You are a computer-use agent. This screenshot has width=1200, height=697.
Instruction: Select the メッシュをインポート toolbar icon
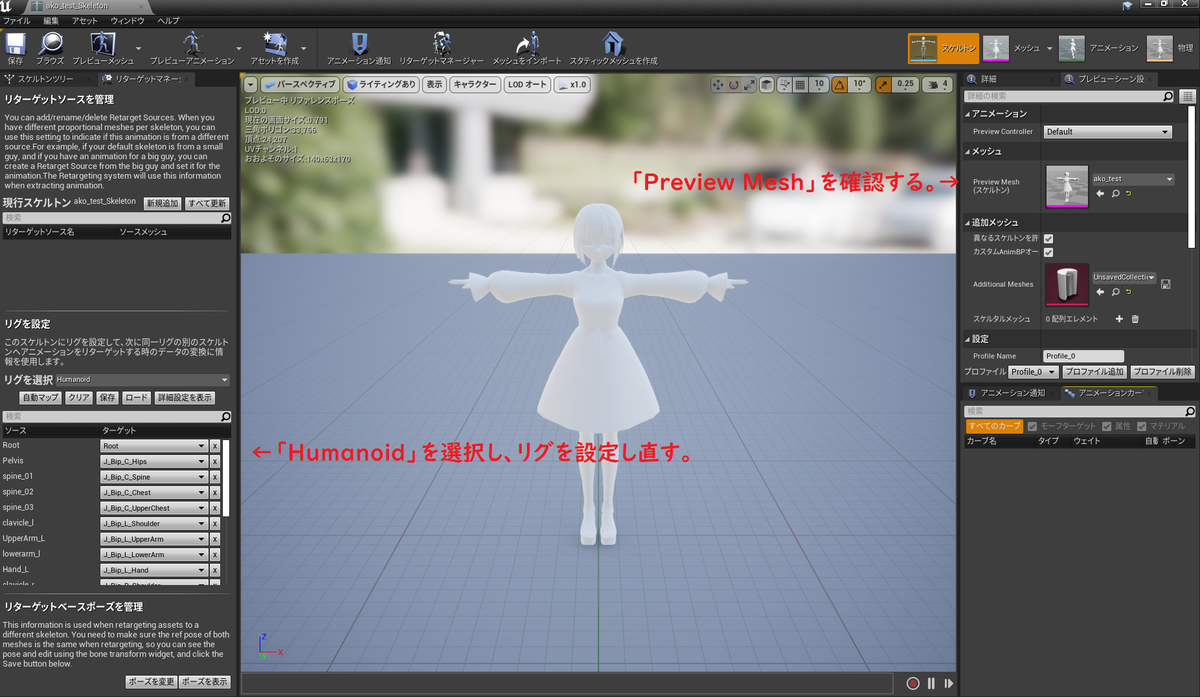tap(528, 47)
